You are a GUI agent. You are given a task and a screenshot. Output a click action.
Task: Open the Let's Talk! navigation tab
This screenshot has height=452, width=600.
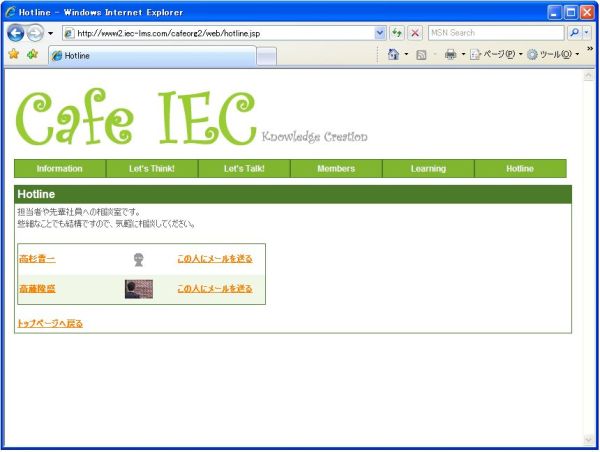coord(244,169)
